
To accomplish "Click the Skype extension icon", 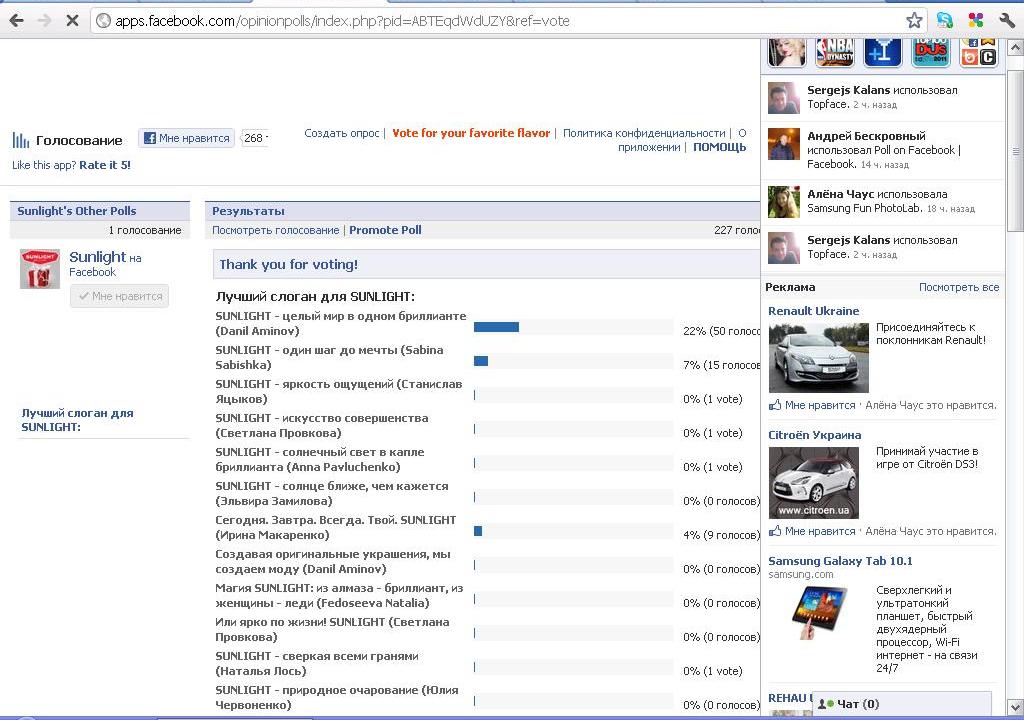I will 944,20.
